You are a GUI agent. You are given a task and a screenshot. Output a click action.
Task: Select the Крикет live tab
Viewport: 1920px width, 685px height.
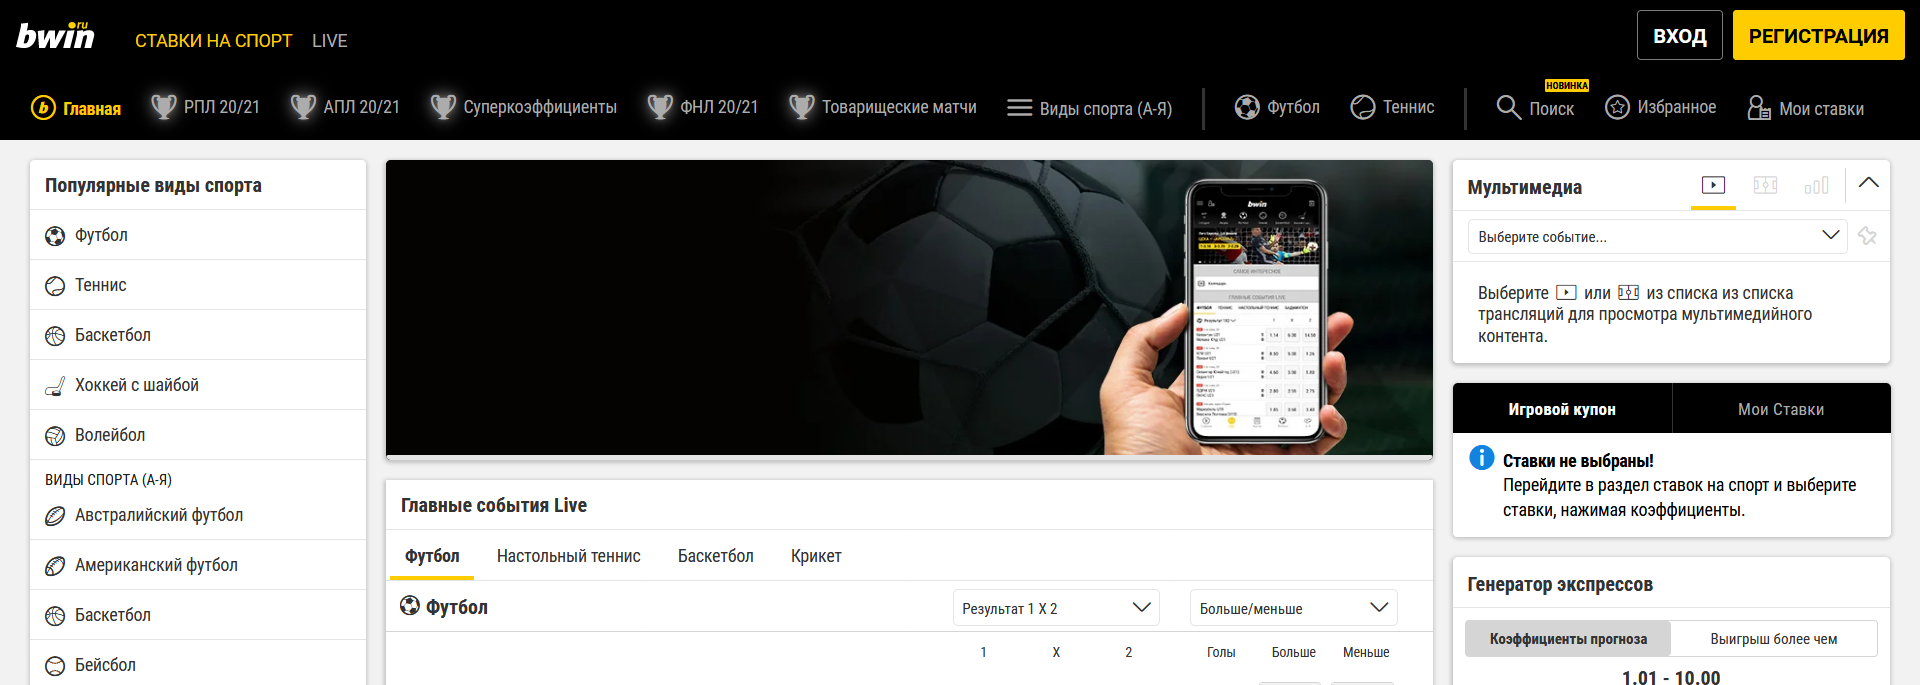(816, 556)
